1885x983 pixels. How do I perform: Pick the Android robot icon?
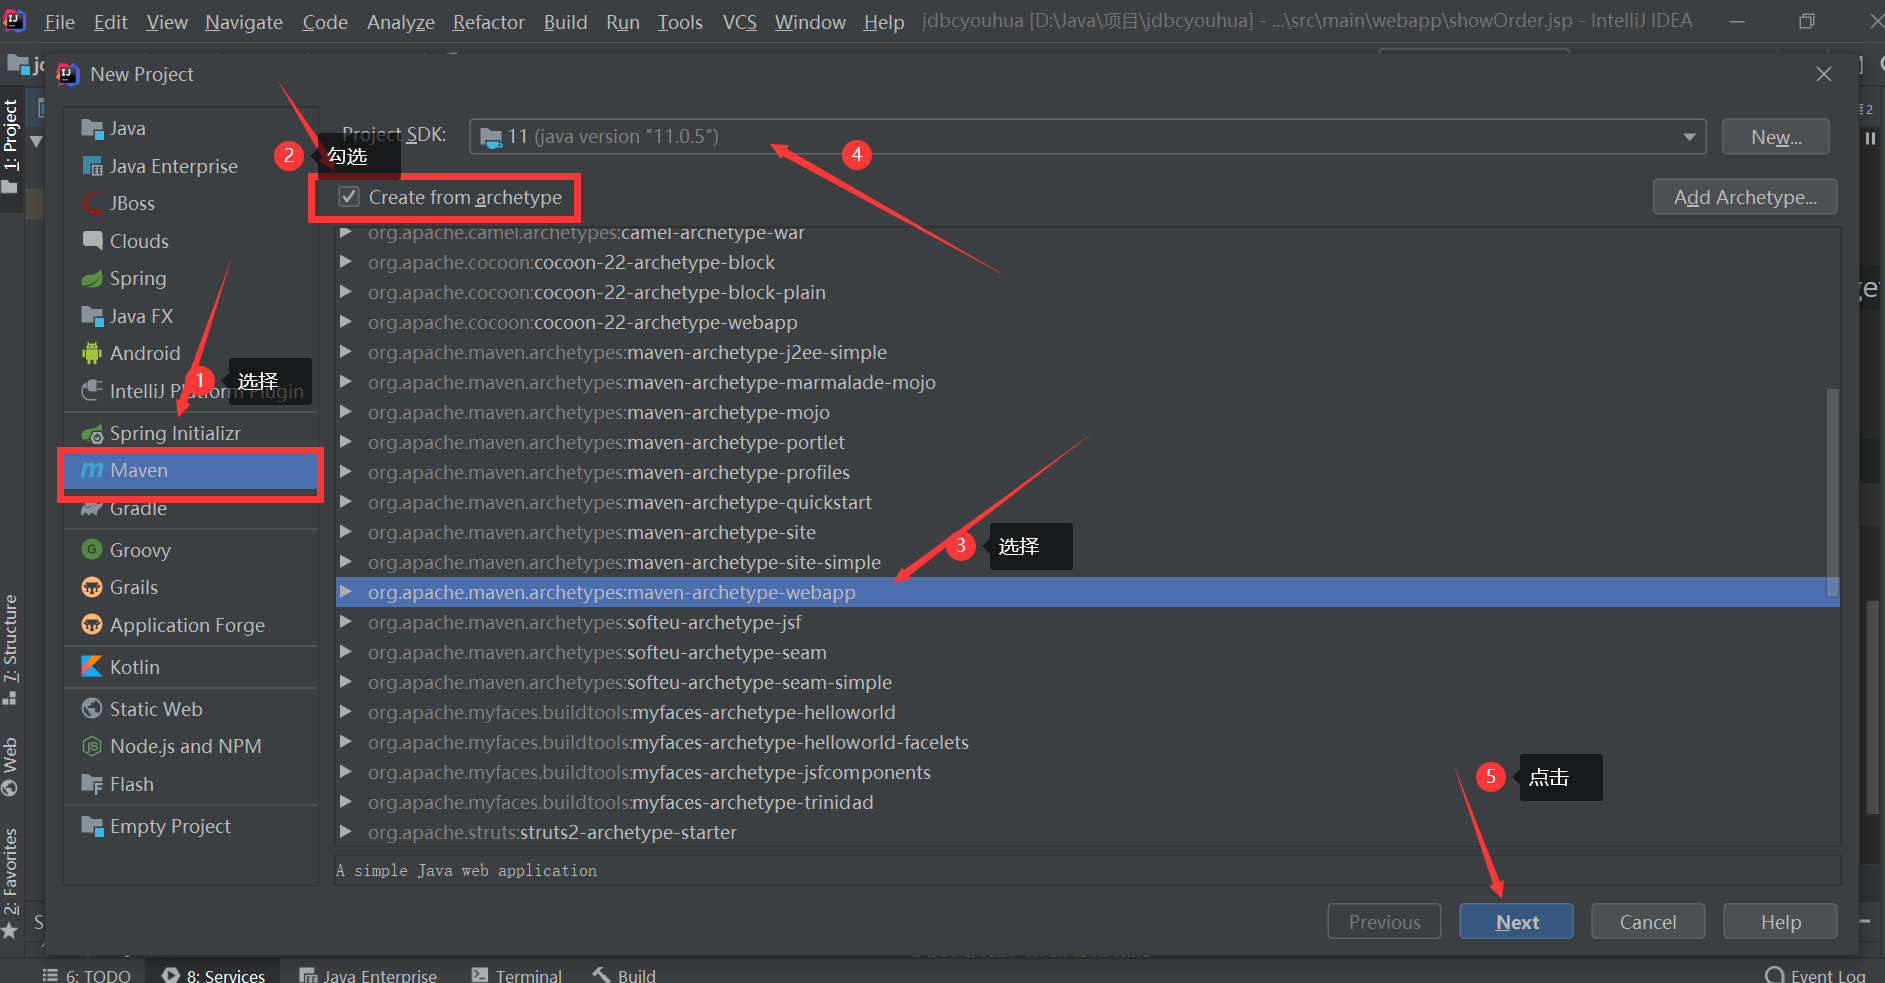(x=92, y=353)
